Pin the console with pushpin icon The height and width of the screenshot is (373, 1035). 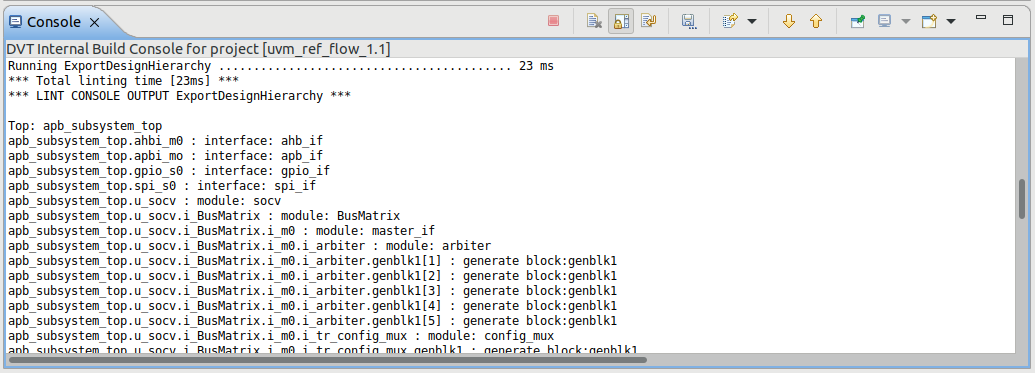tap(857, 22)
